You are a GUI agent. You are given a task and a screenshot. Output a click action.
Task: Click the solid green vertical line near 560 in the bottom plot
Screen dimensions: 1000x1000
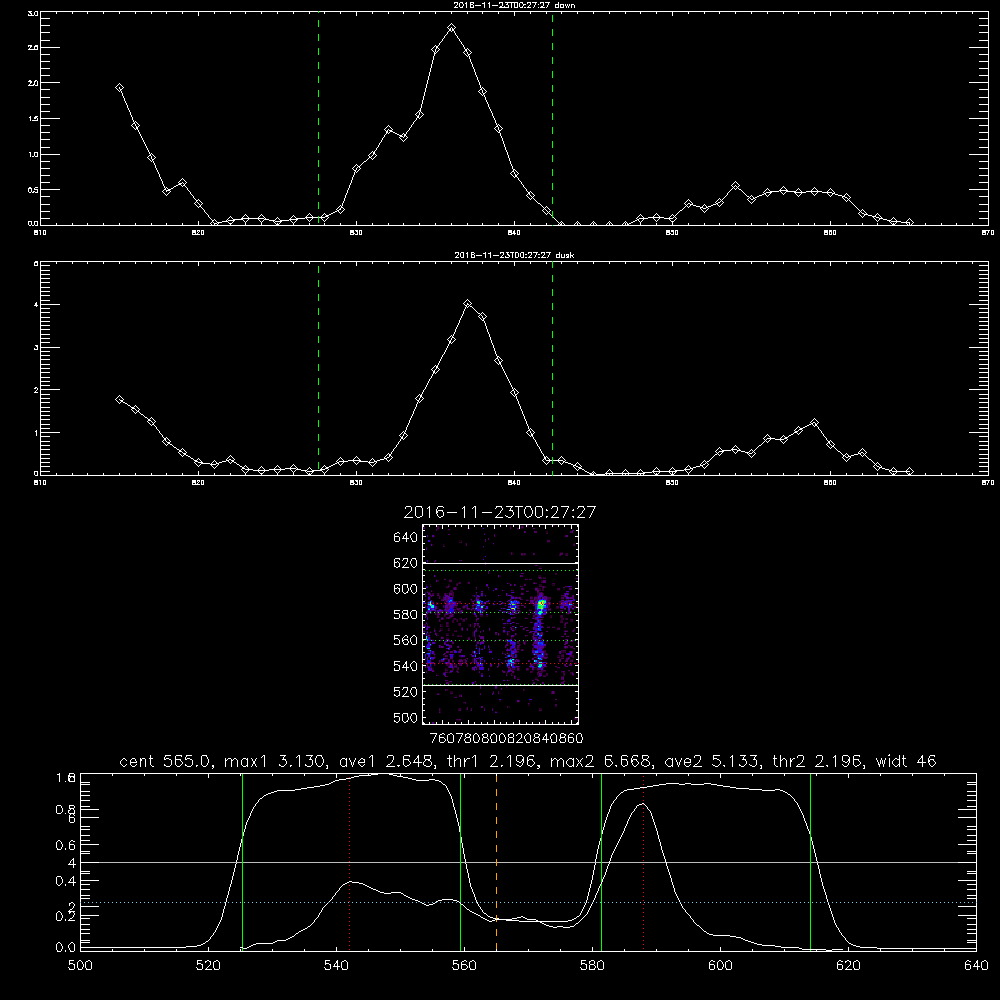460,862
